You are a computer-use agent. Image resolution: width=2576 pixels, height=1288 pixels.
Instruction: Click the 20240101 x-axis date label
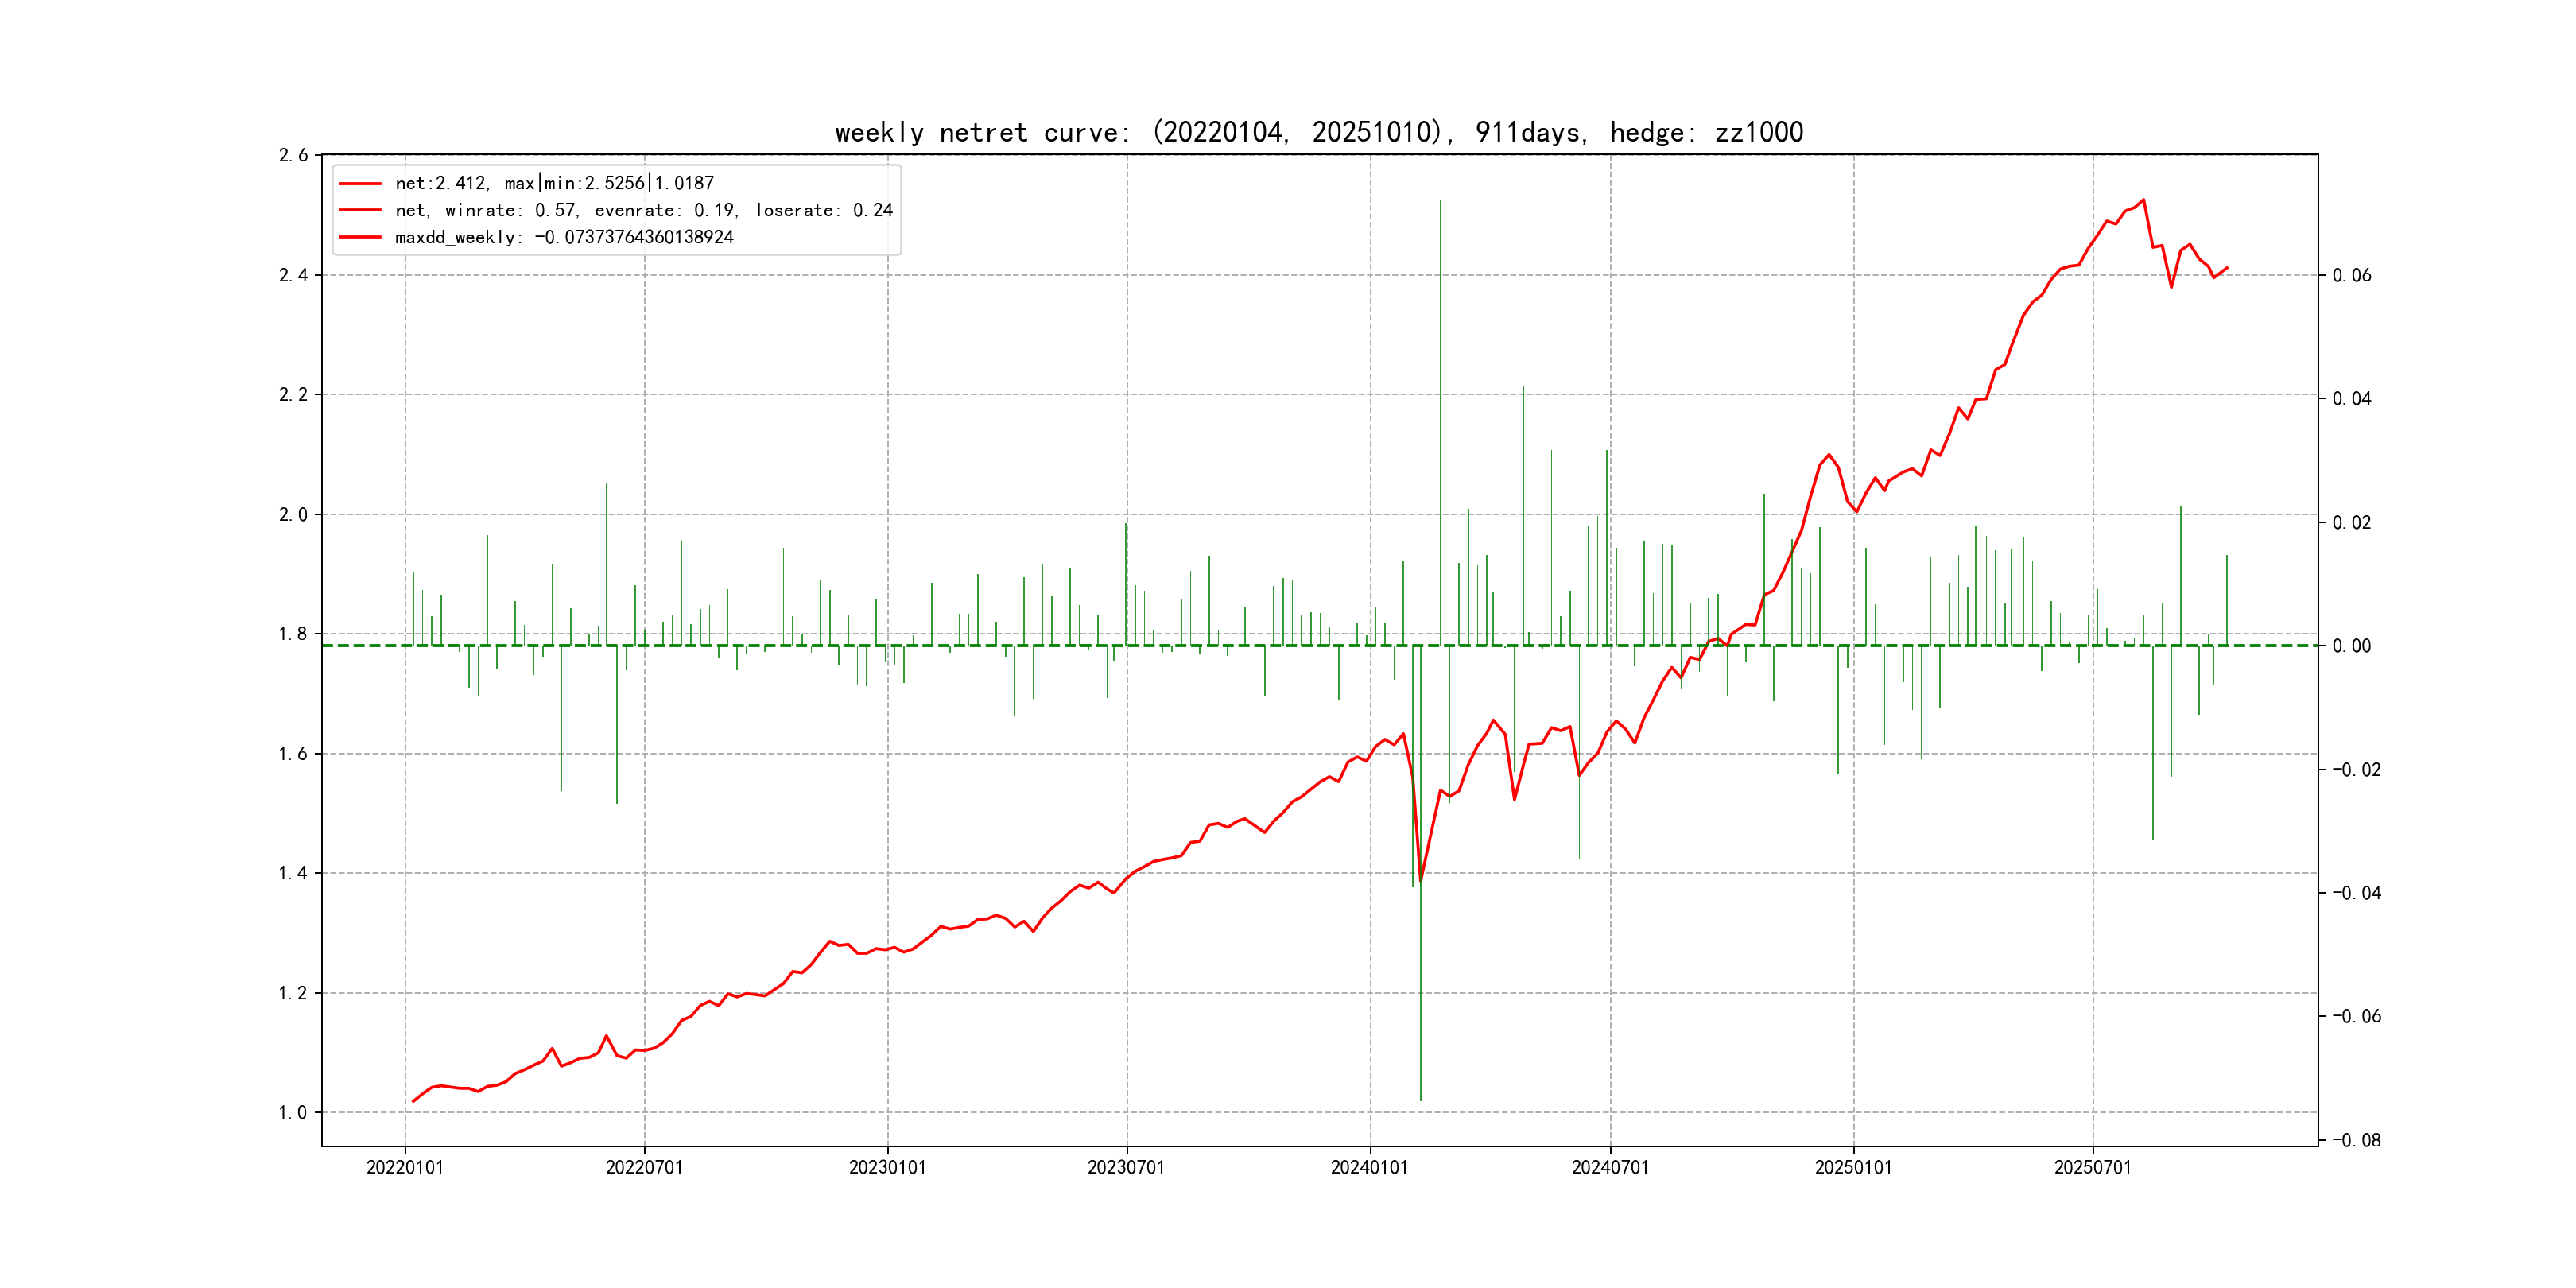pos(1369,1167)
